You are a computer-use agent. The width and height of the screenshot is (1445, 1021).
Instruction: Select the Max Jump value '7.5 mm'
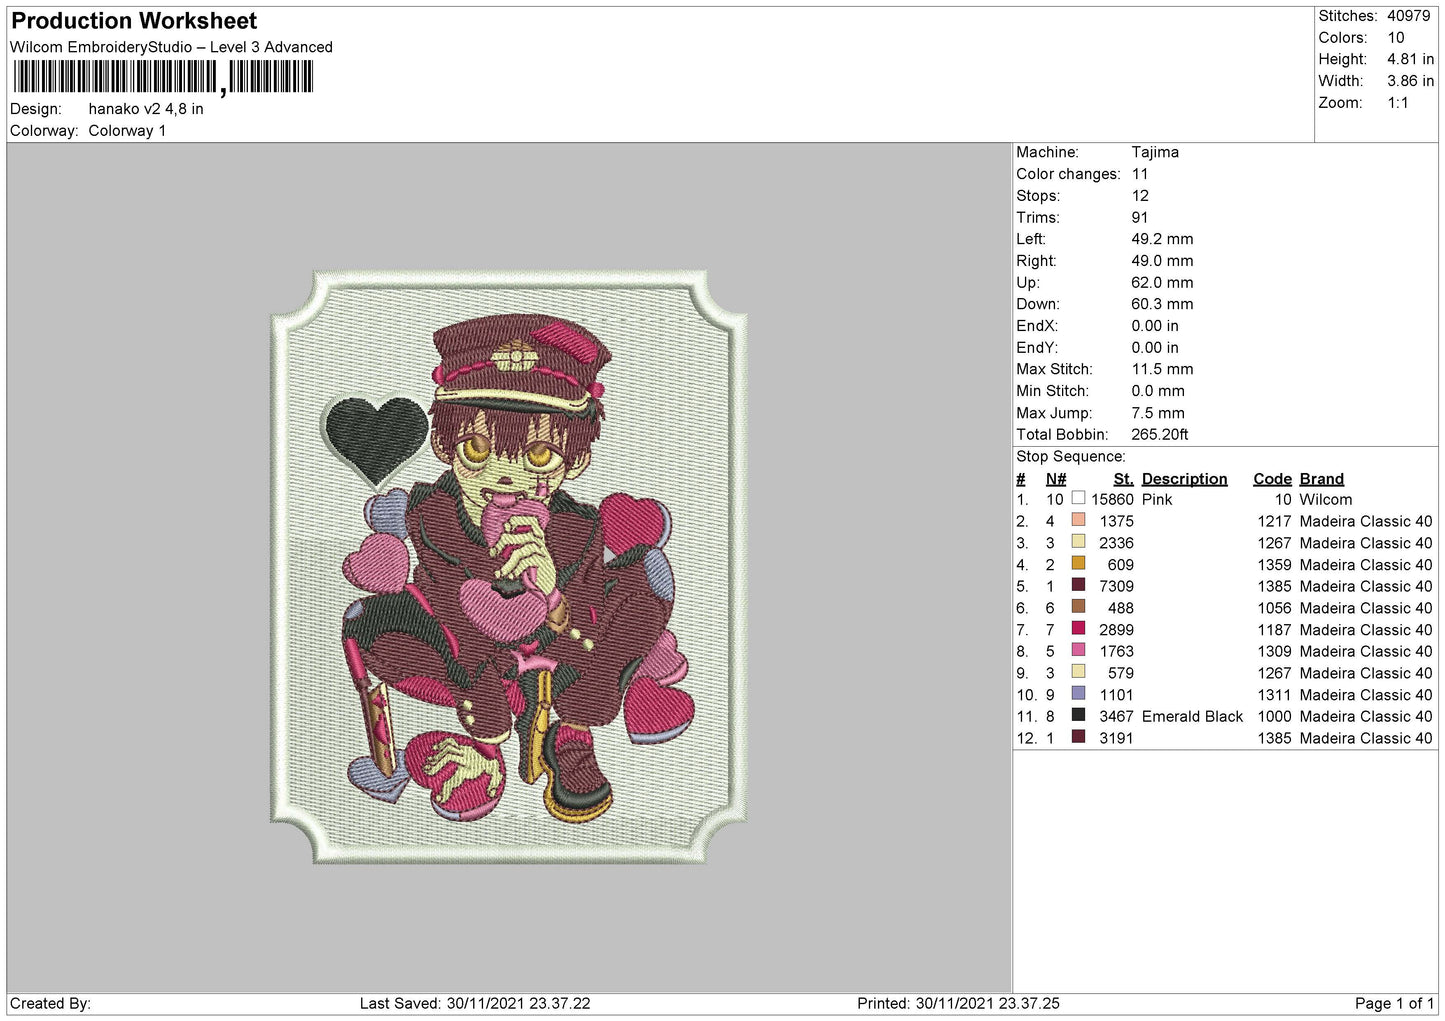pyautogui.click(x=1158, y=413)
